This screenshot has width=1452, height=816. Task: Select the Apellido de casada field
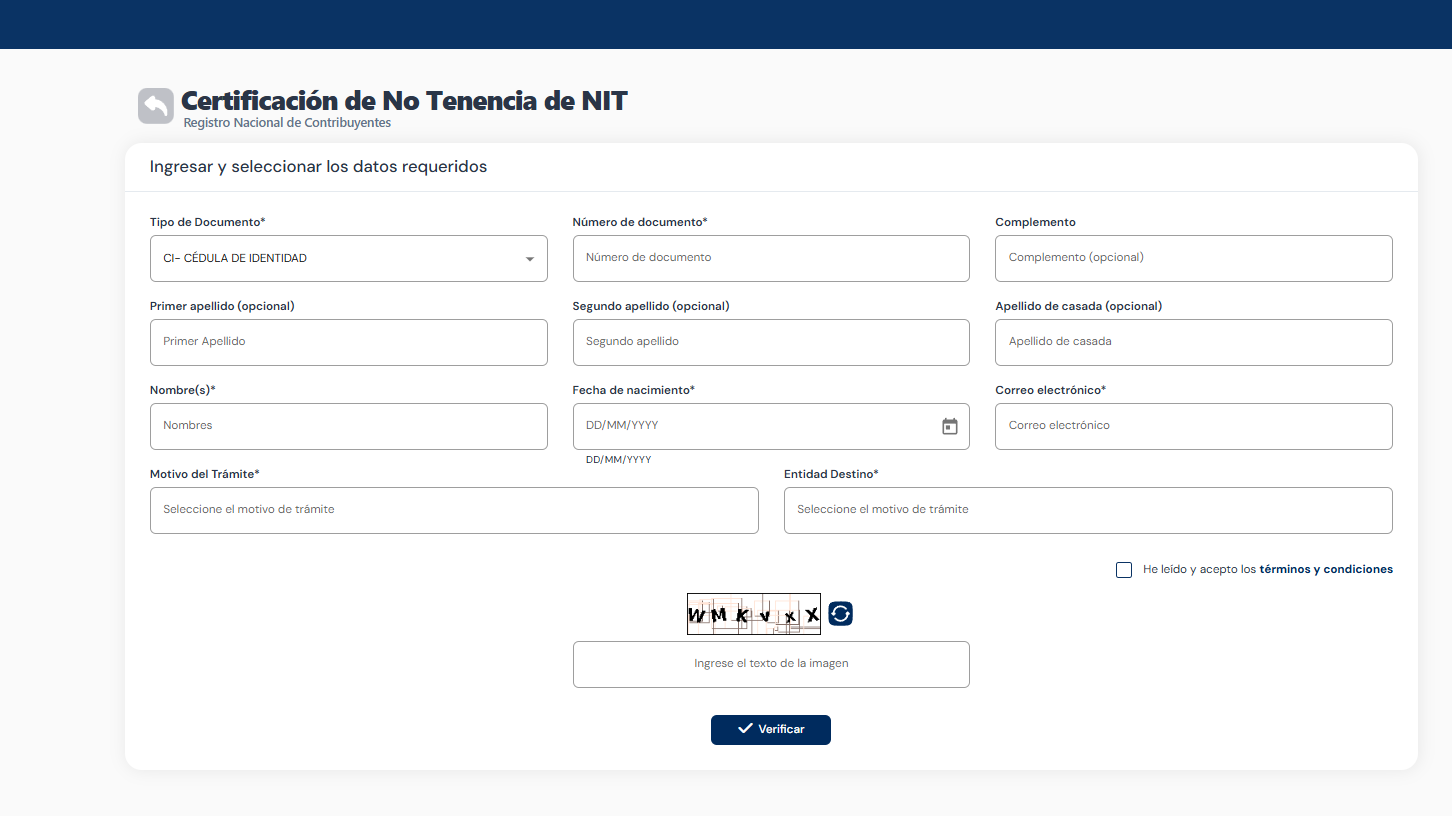(1193, 342)
